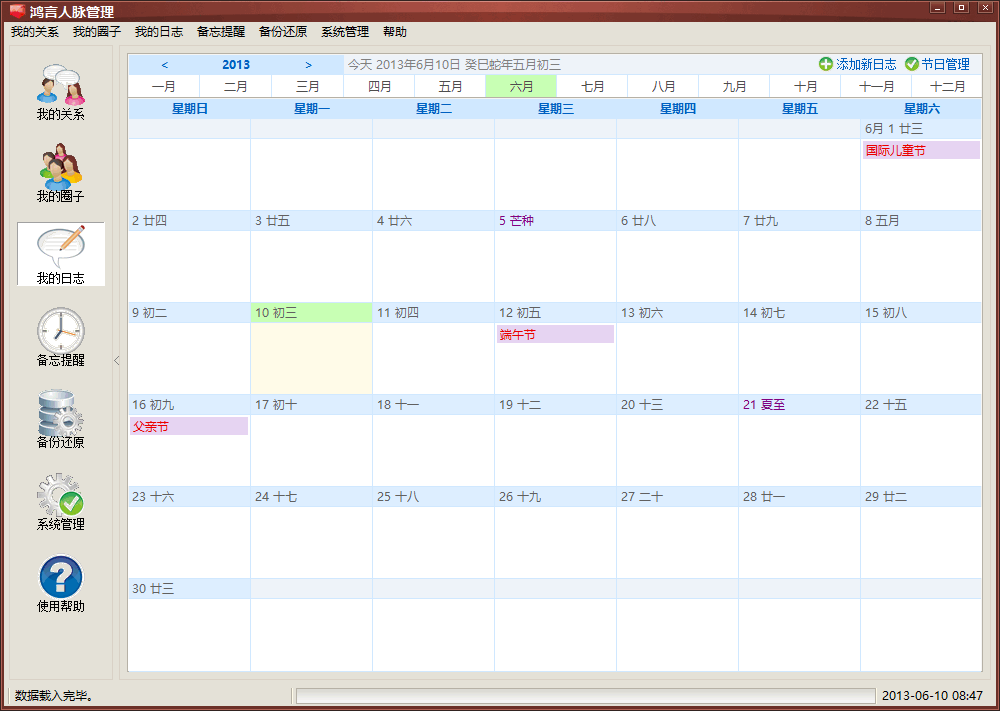Viewport: 1000px width, 711px height.
Task: Select the 父亲节 holiday entry
Action: tap(189, 427)
